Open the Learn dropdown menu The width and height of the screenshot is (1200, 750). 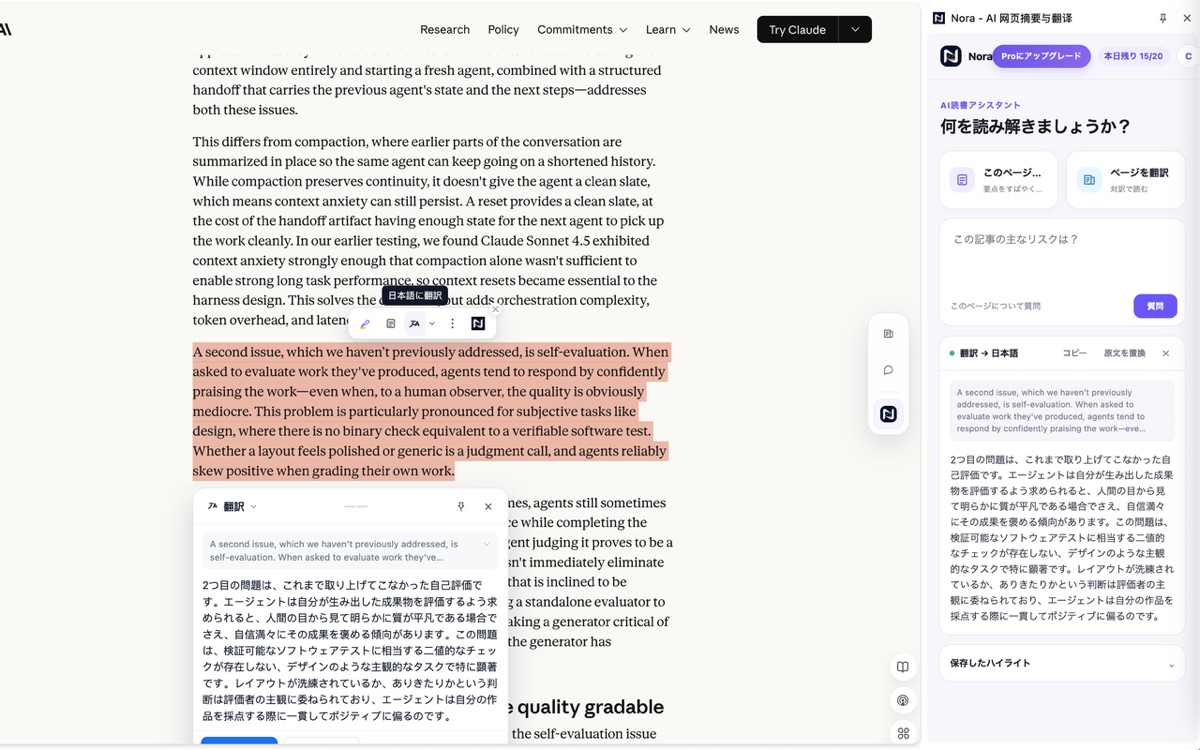point(668,30)
